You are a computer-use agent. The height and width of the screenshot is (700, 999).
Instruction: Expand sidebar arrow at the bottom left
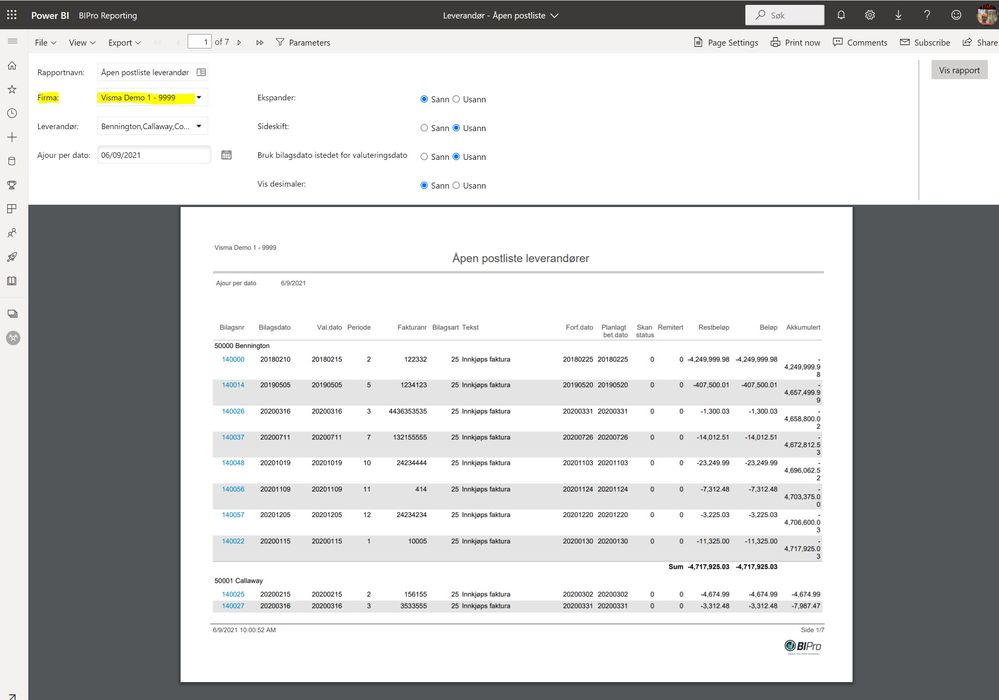12,696
